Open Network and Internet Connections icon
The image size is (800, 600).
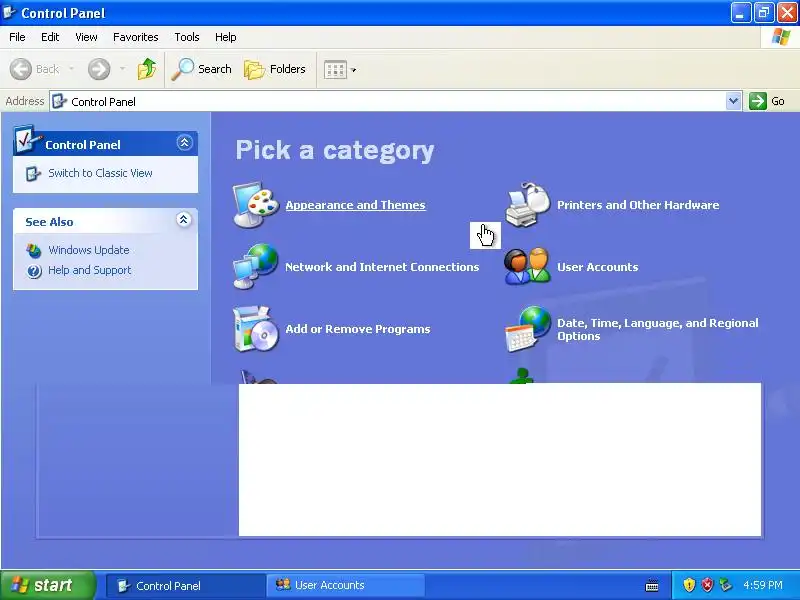(256, 266)
